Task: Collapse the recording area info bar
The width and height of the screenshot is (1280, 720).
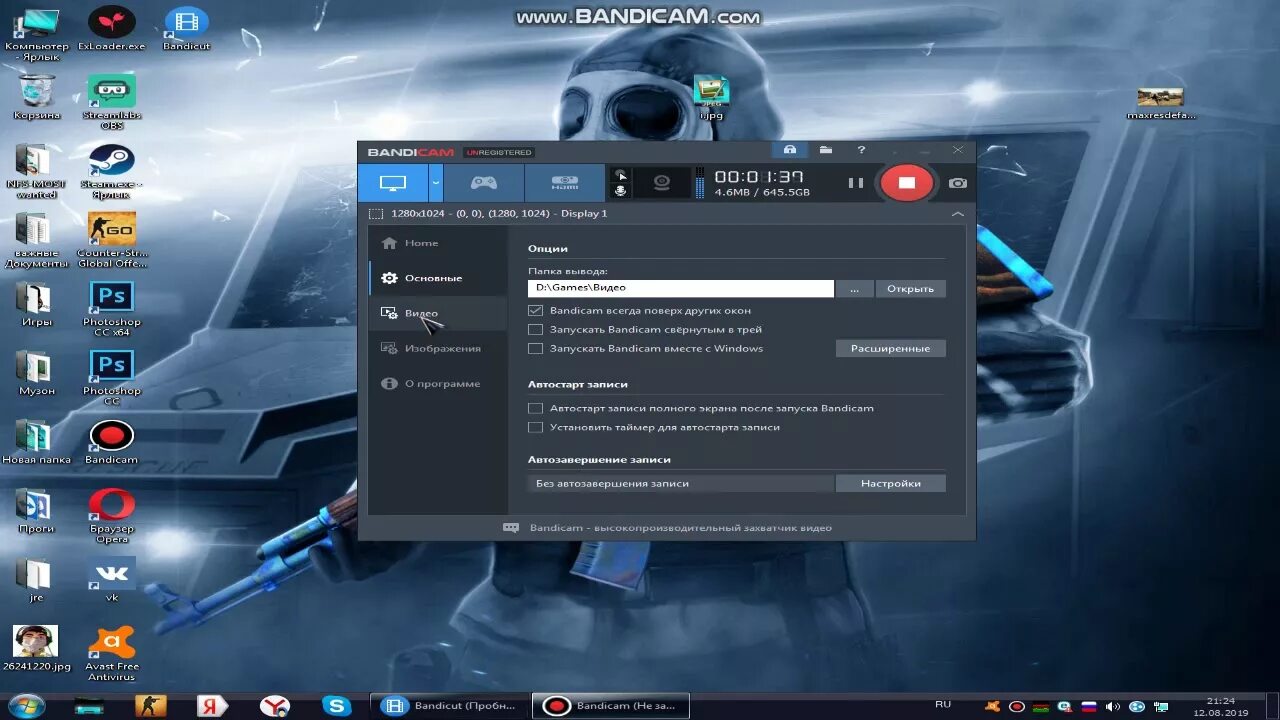Action: tap(958, 214)
